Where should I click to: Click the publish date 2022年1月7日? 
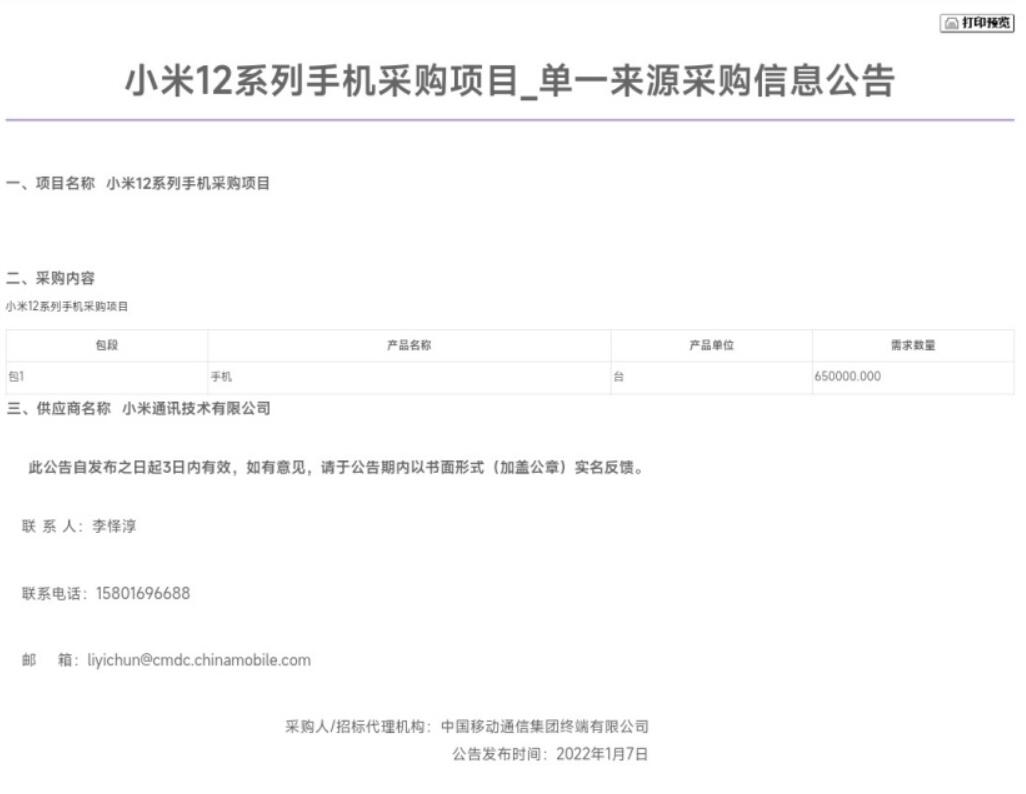click(602, 754)
